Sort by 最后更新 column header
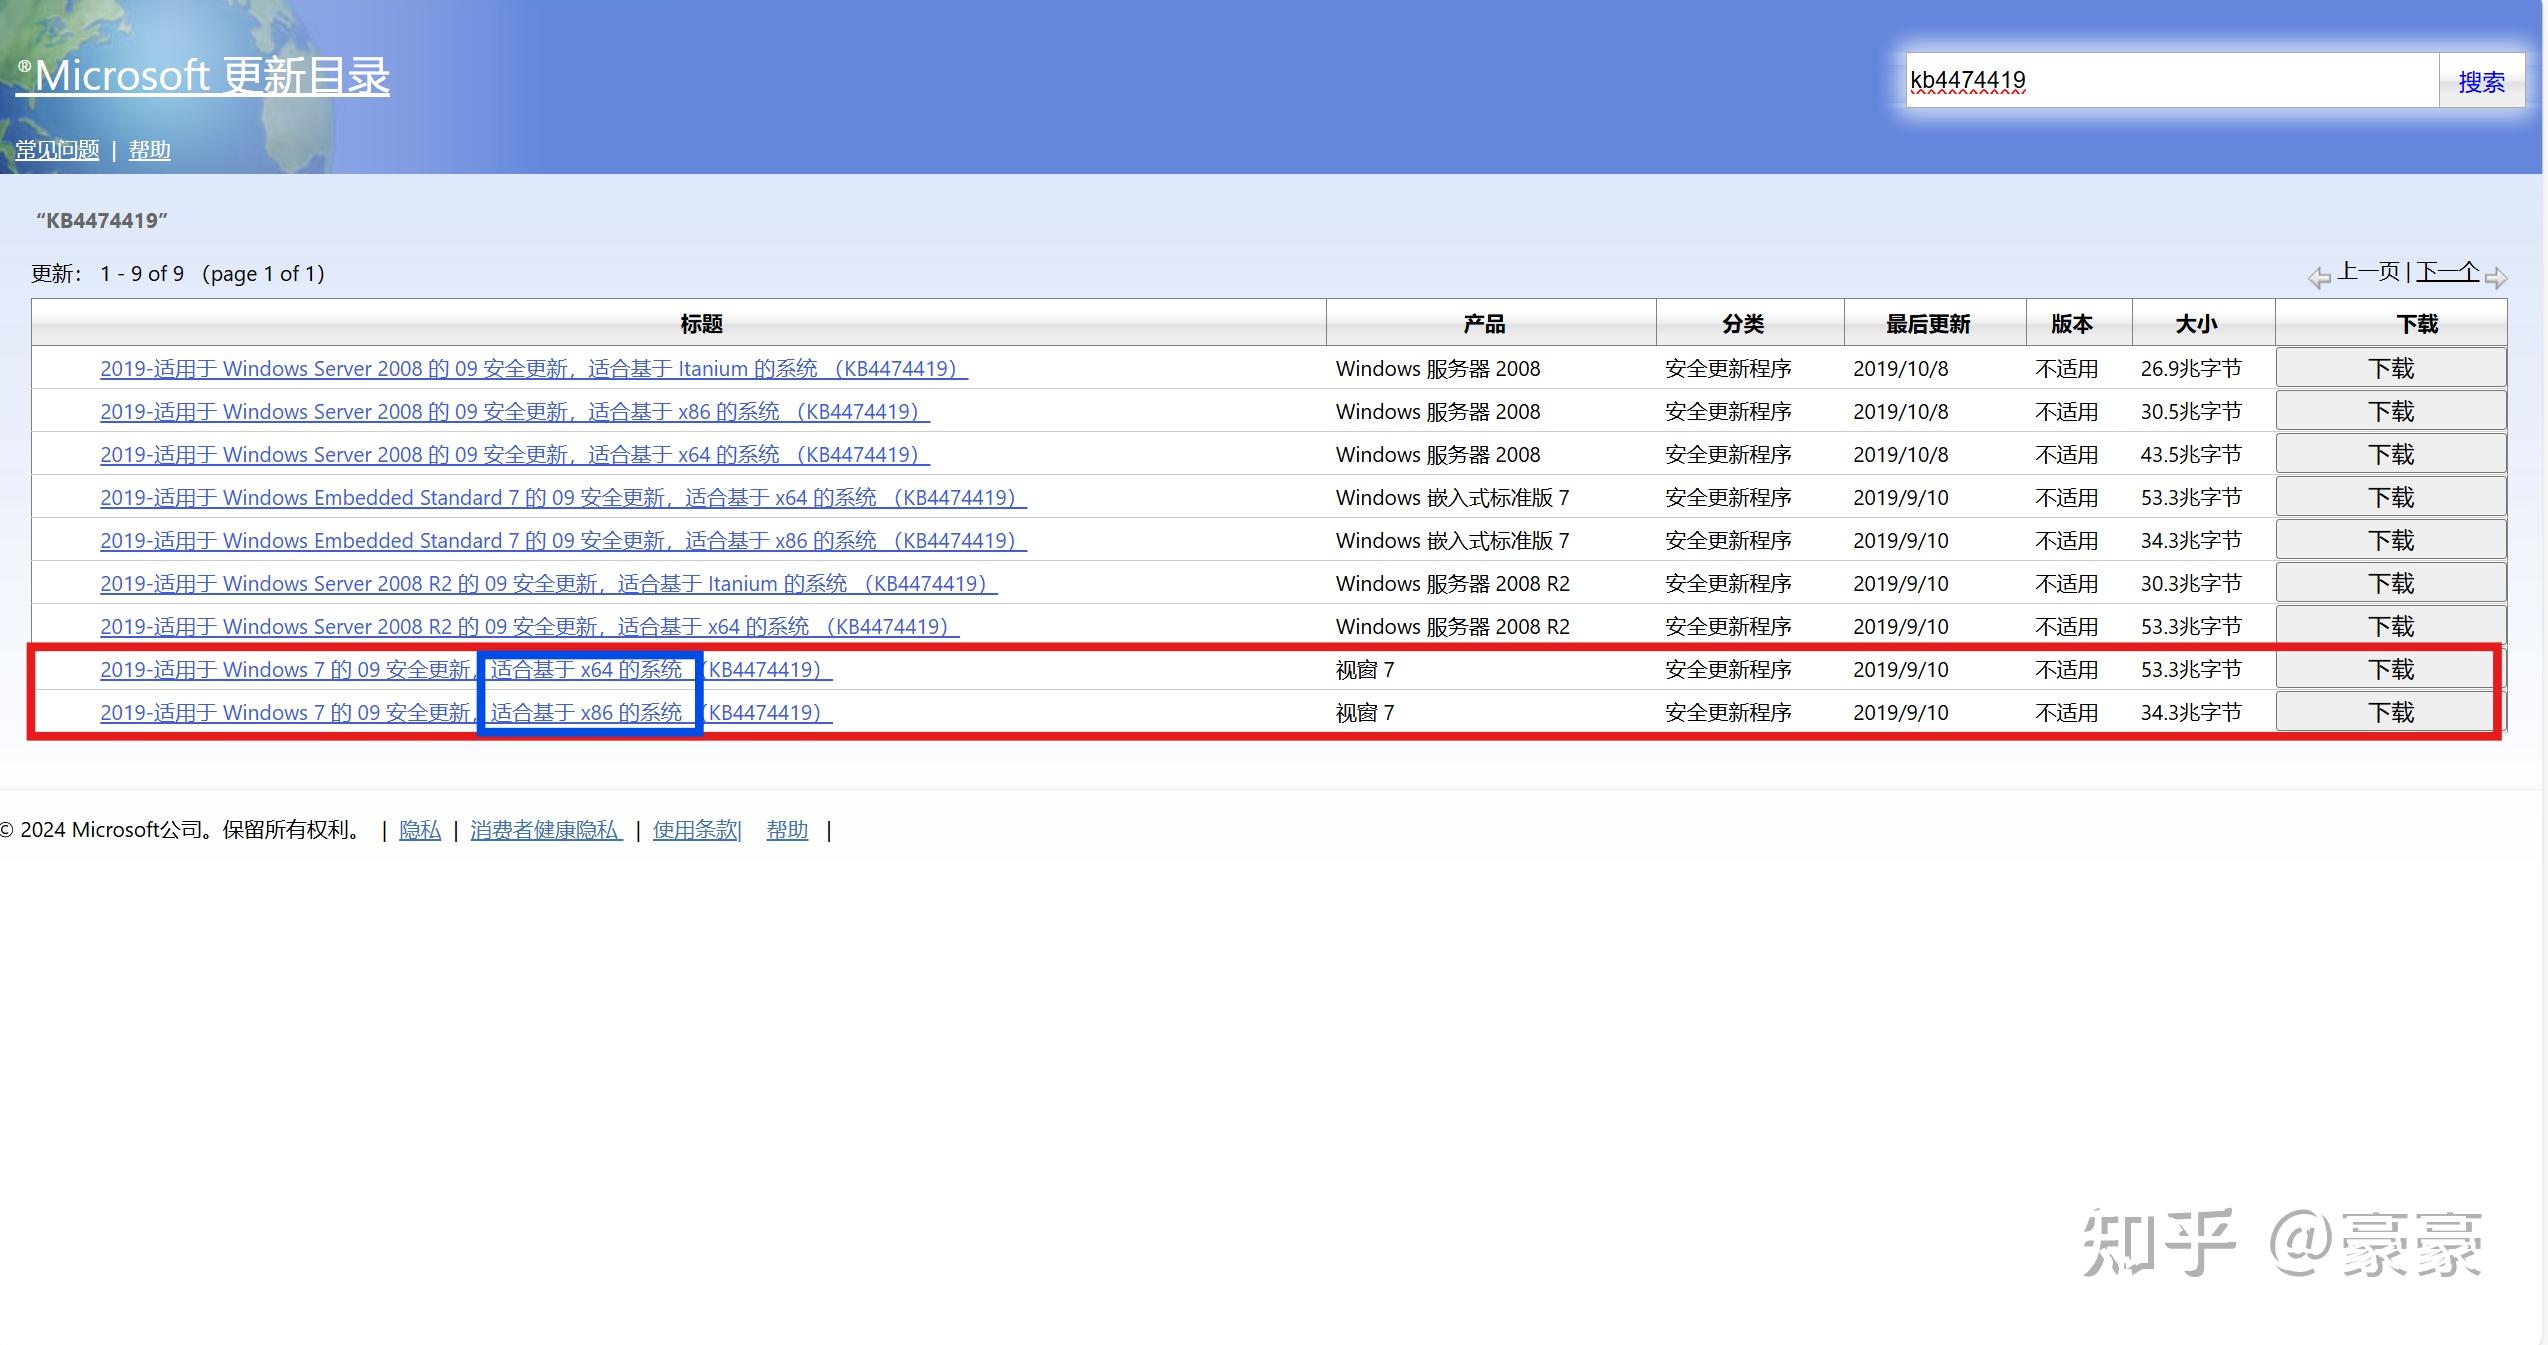2548x1345 pixels. pos(1927,324)
